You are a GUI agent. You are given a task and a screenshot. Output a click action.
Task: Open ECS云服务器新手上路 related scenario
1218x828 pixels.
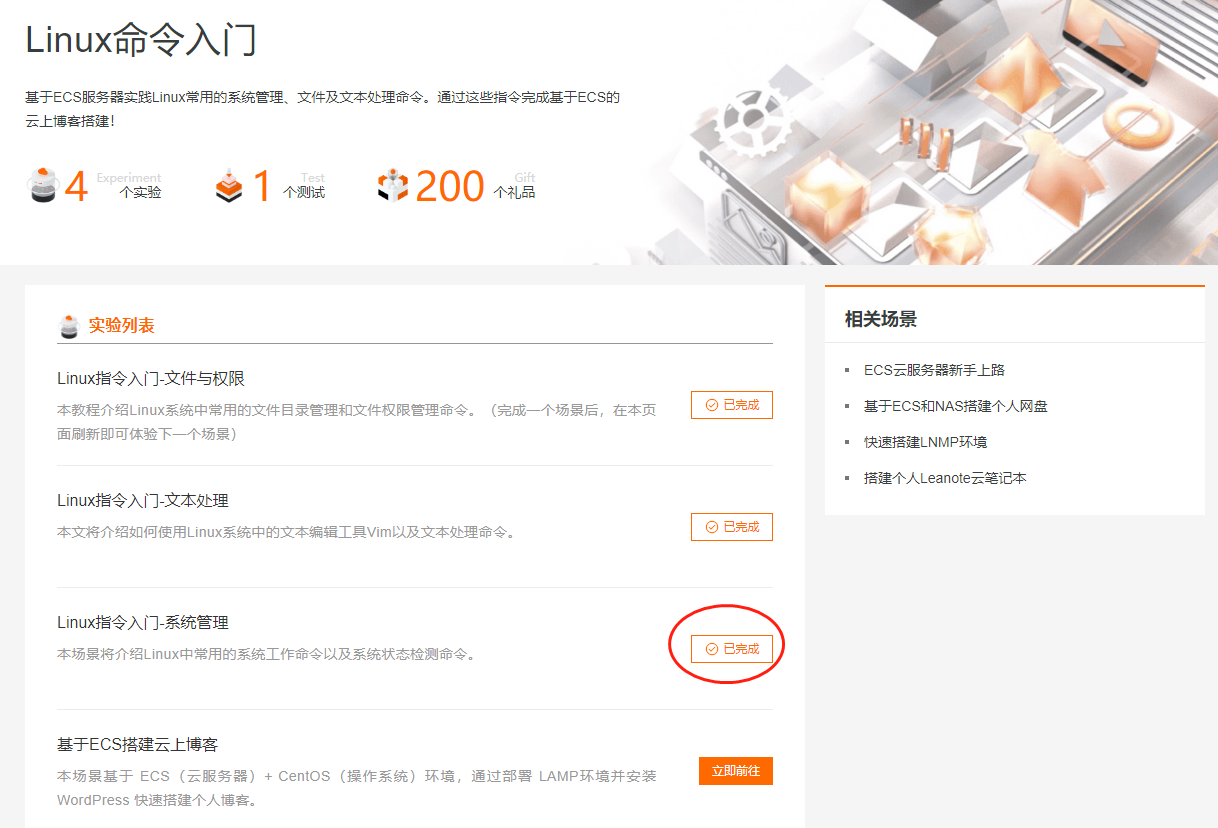(934, 370)
